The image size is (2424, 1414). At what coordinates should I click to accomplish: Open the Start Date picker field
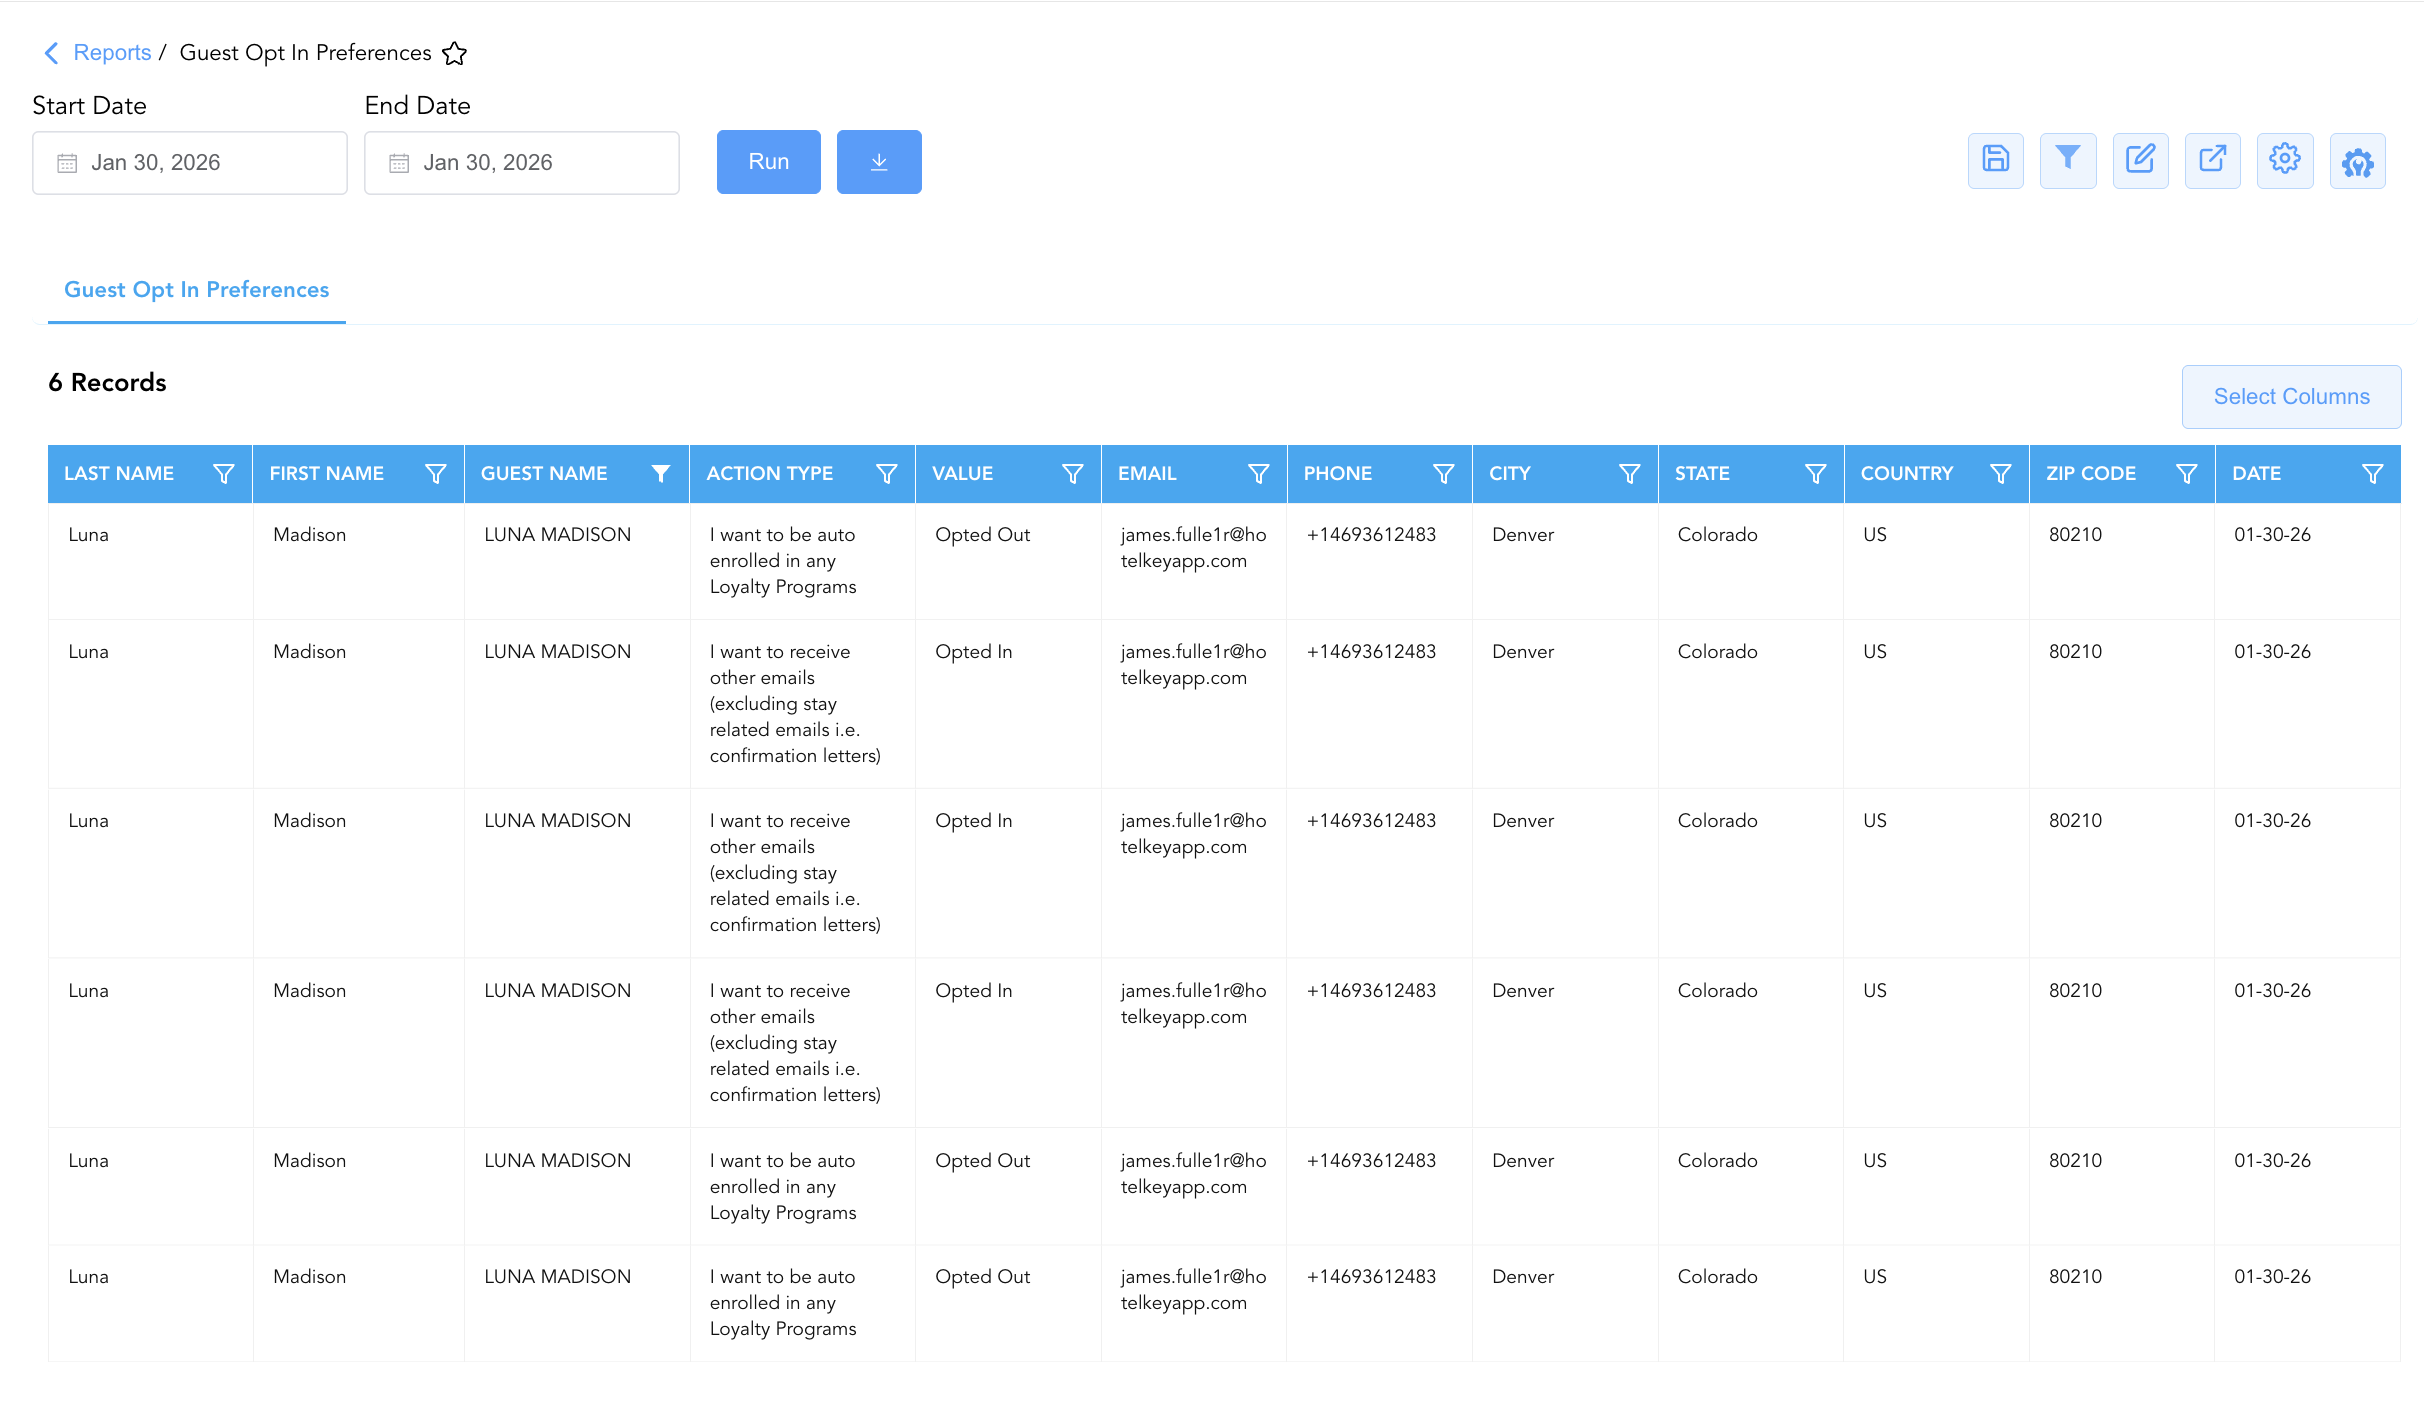coord(190,163)
